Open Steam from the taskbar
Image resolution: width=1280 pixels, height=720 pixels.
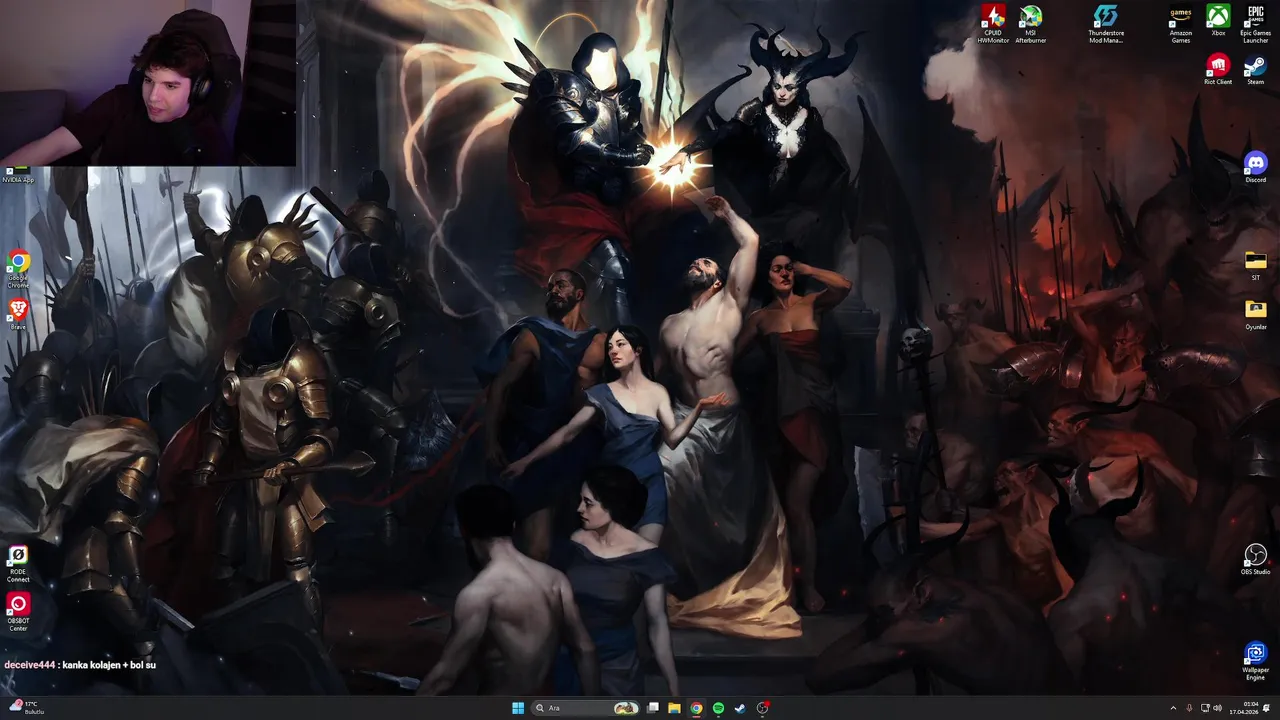tap(740, 708)
